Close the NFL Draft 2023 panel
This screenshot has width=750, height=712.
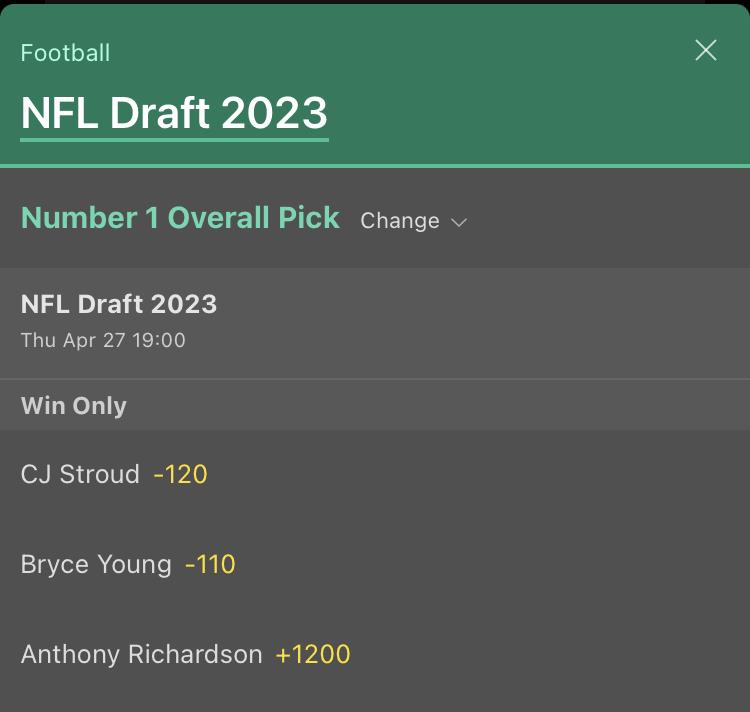[706, 51]
